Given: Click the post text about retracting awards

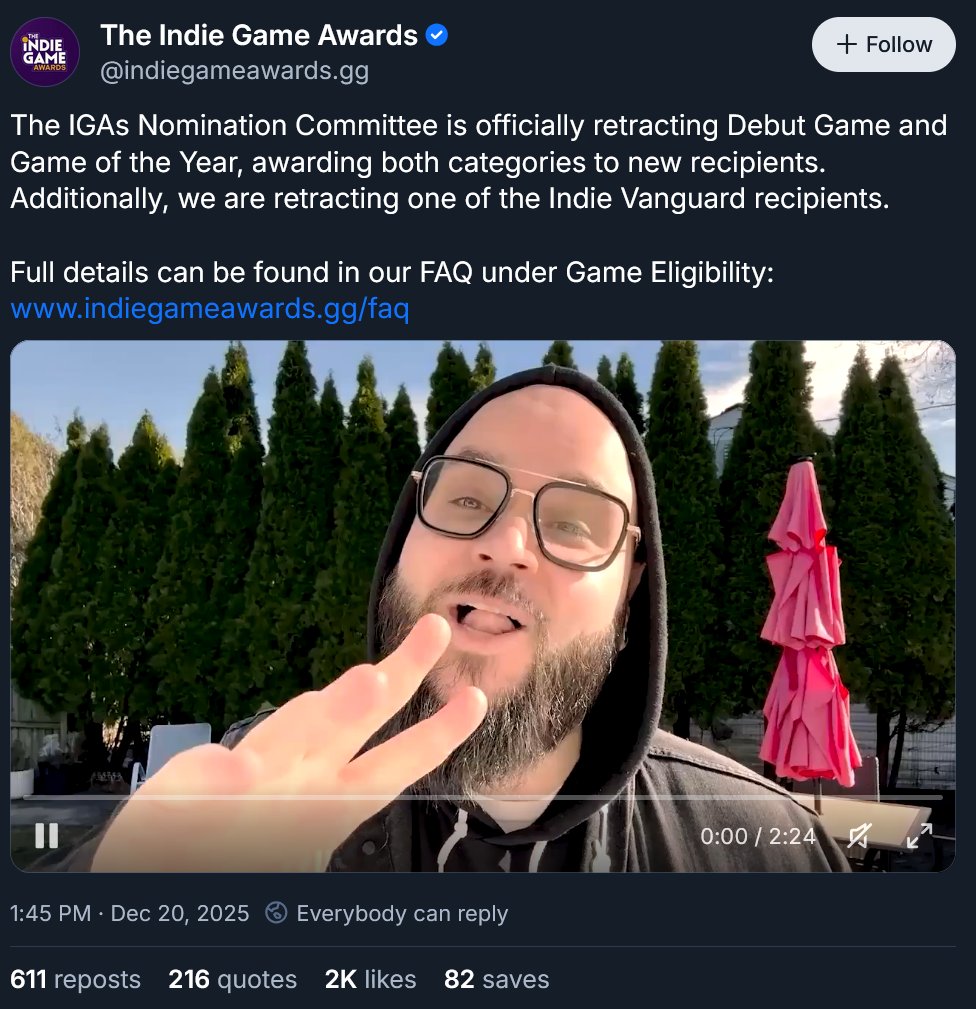Looking at the screenshot, I should [479, 162].
